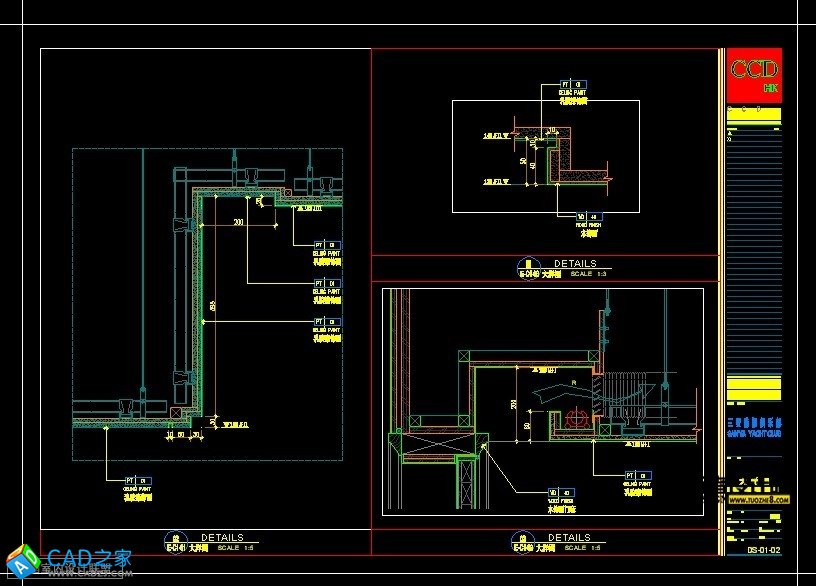
Task: Click the 200 dimension text in left detail
Action: (238, 222)
